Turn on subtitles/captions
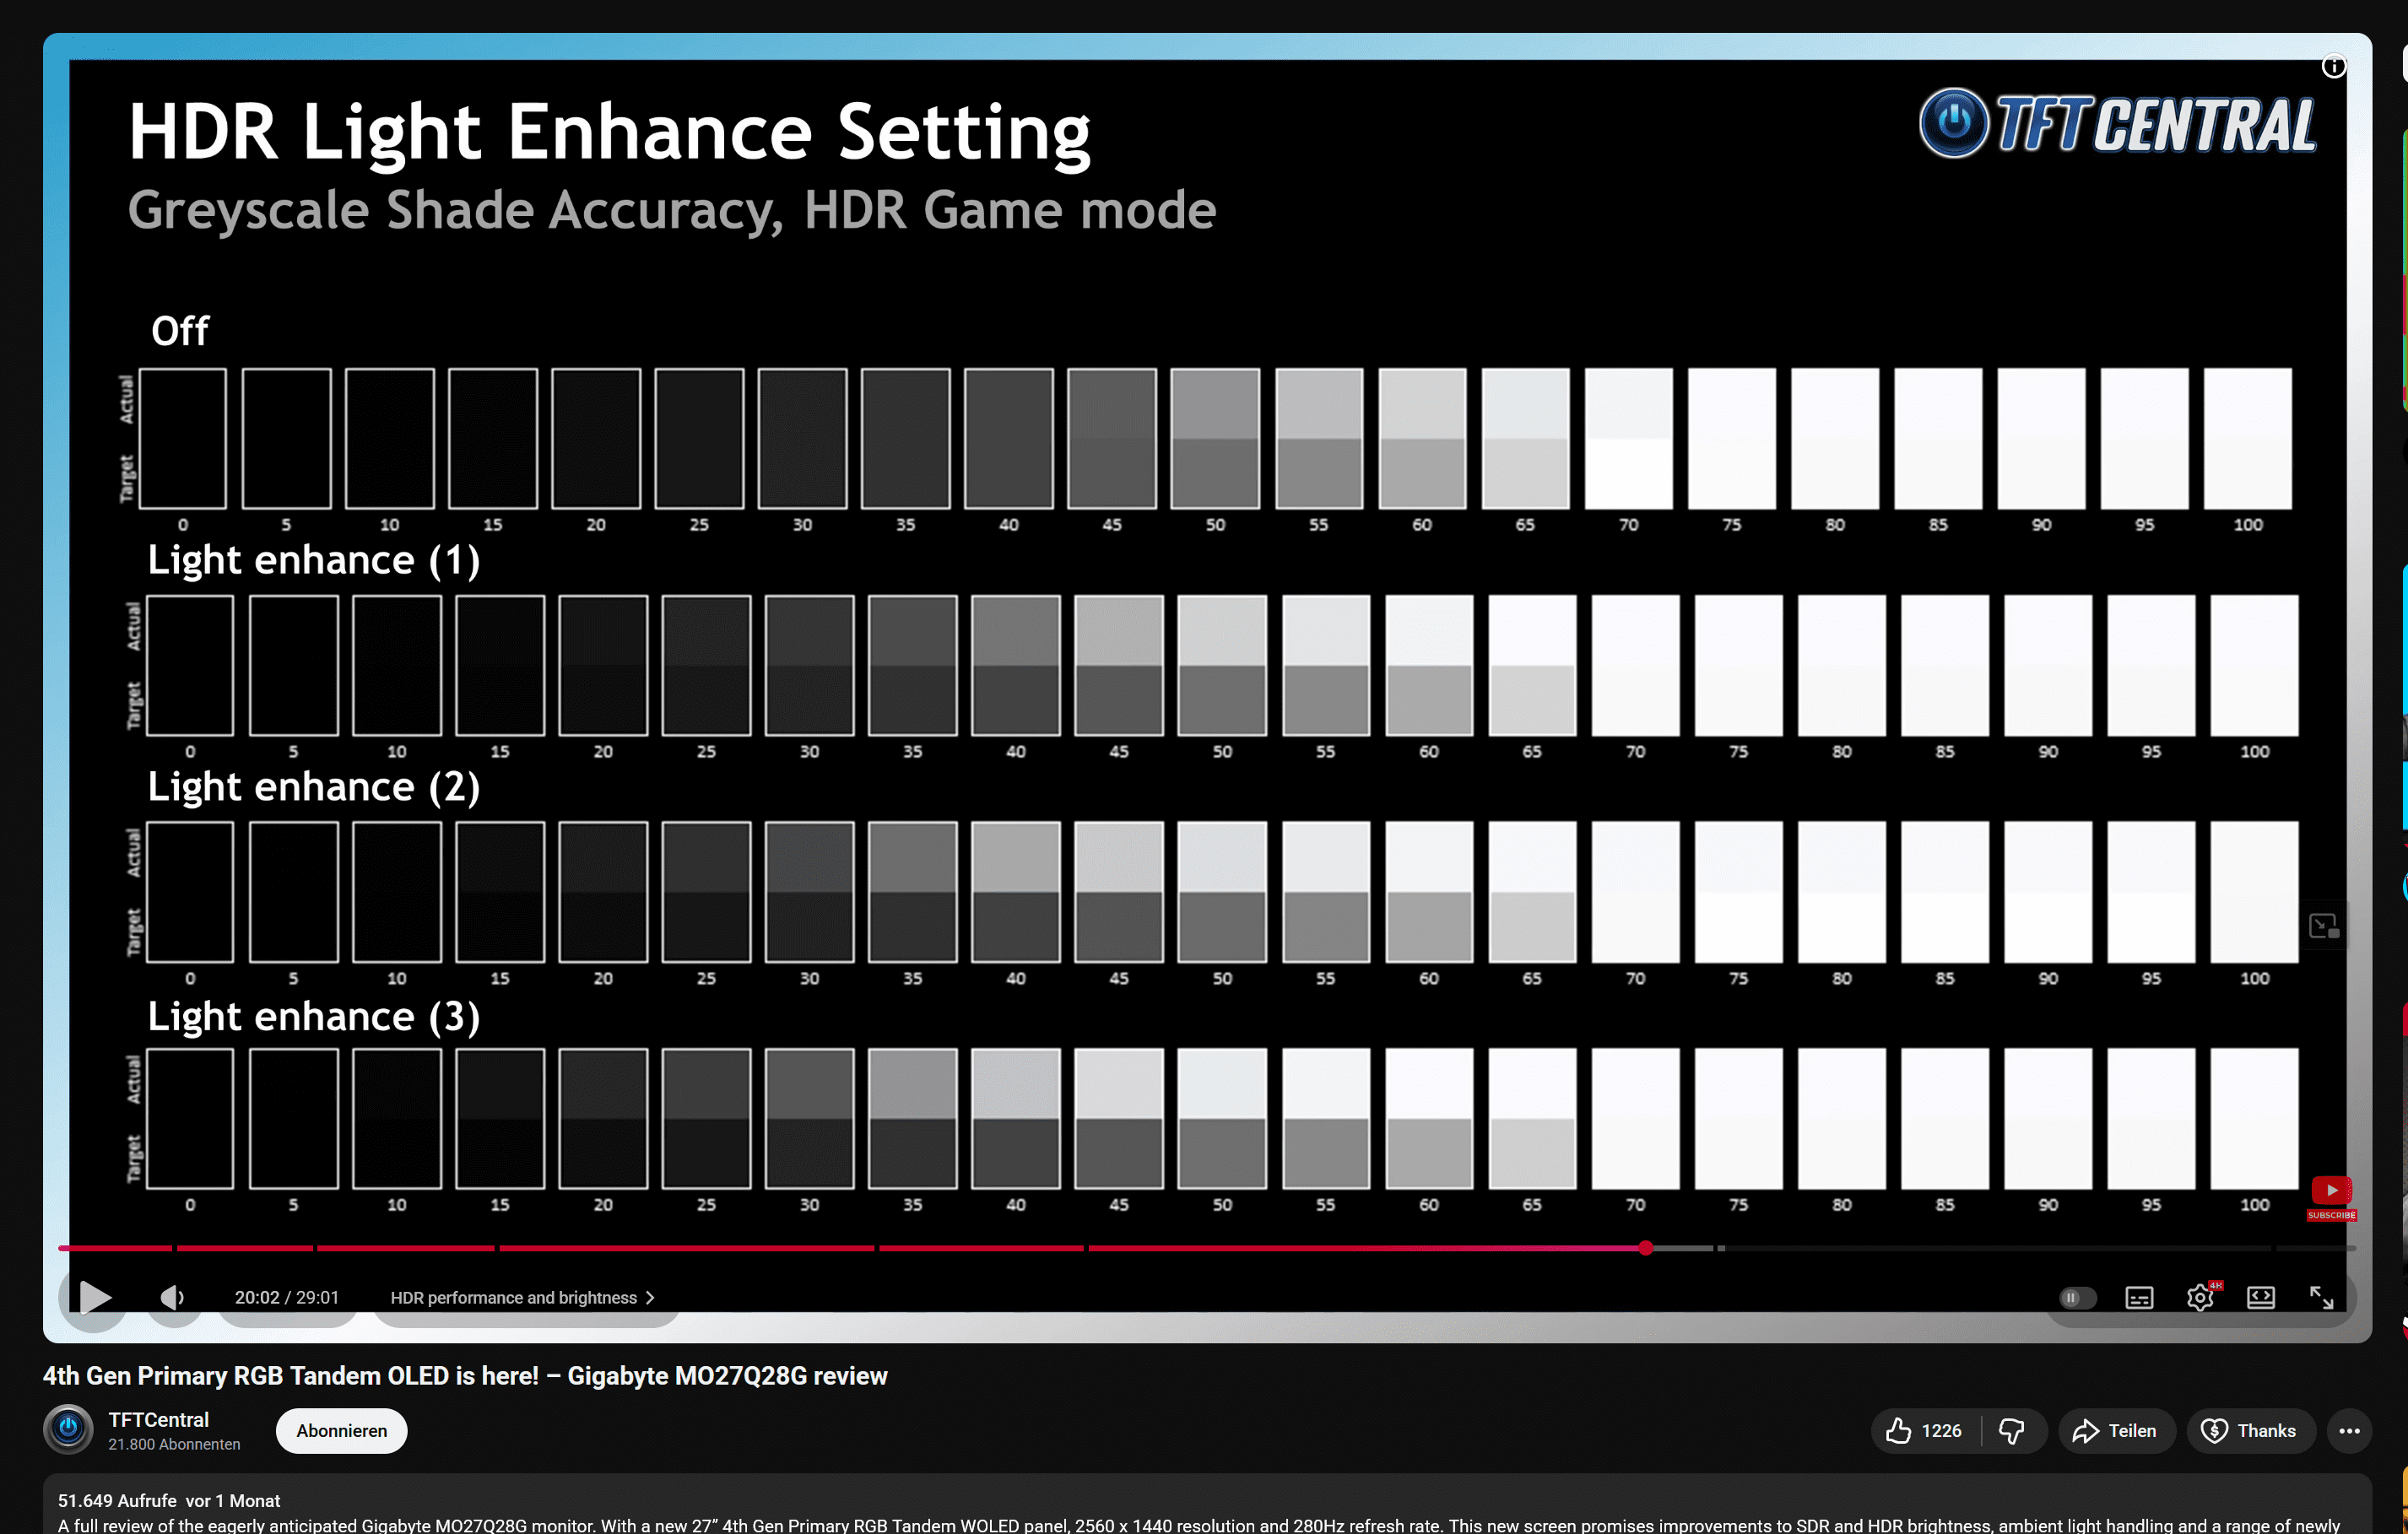Image resolution: width=2408 pixels, height=1534 pixels. (2138, 1297)
